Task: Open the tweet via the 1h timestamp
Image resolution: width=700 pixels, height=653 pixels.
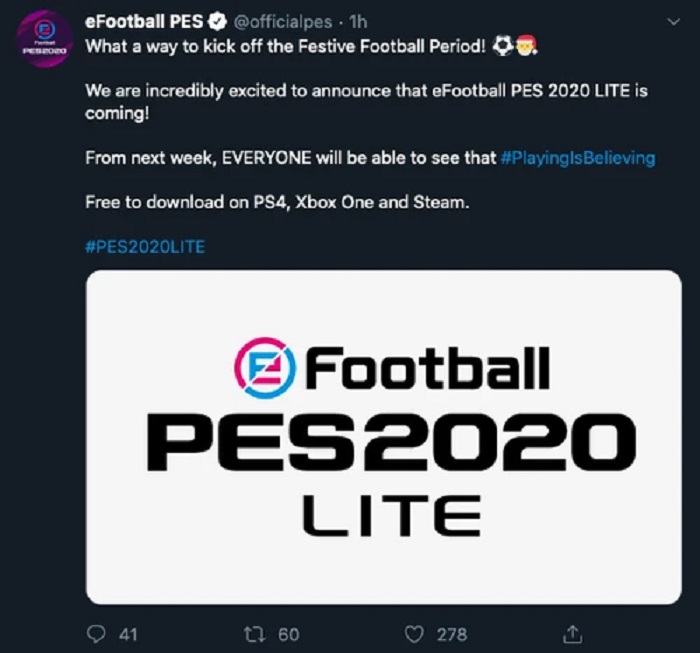Action: point(357,23)
